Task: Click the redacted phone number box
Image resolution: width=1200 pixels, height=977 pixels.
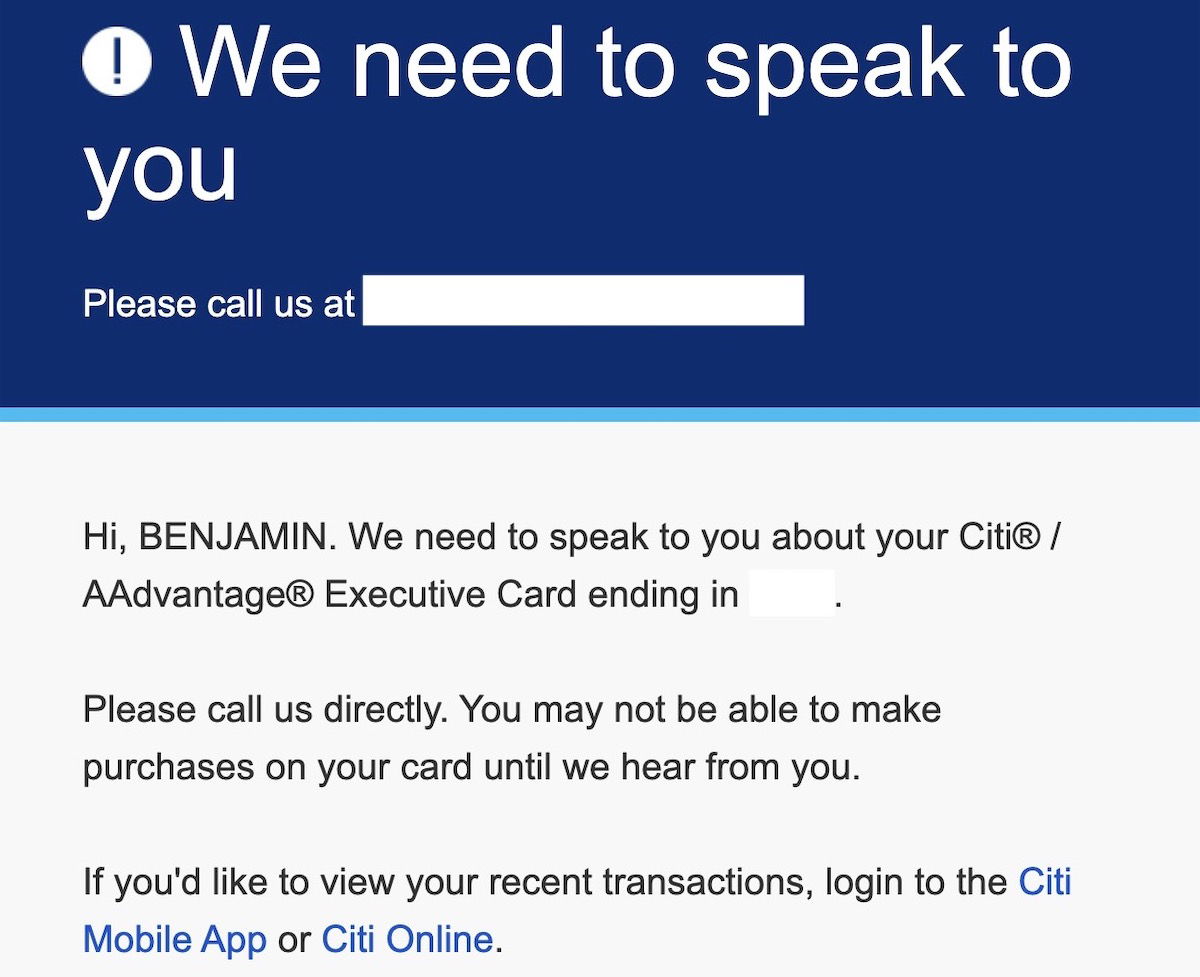Action: click(x=583, y=300)
